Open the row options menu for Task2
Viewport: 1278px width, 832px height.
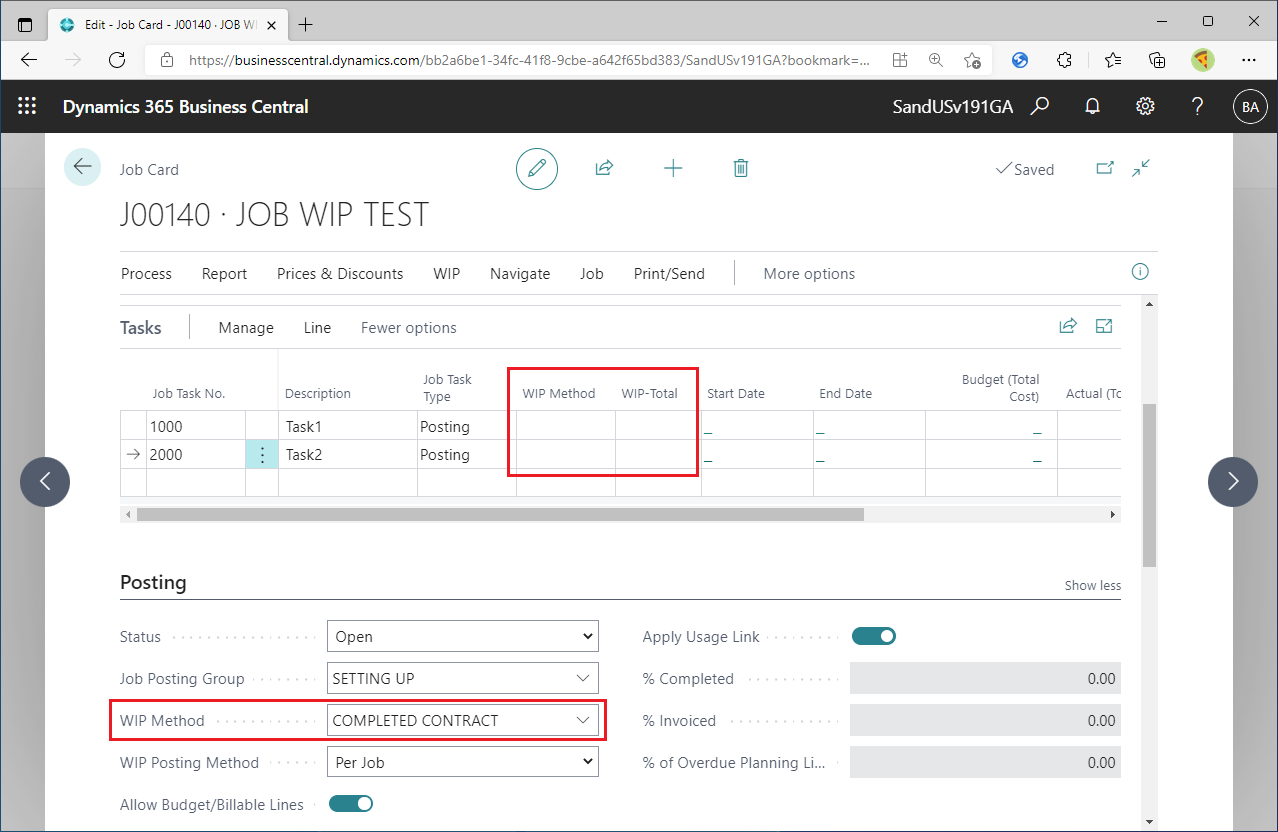pyautogui.click(x=261, y=454)
